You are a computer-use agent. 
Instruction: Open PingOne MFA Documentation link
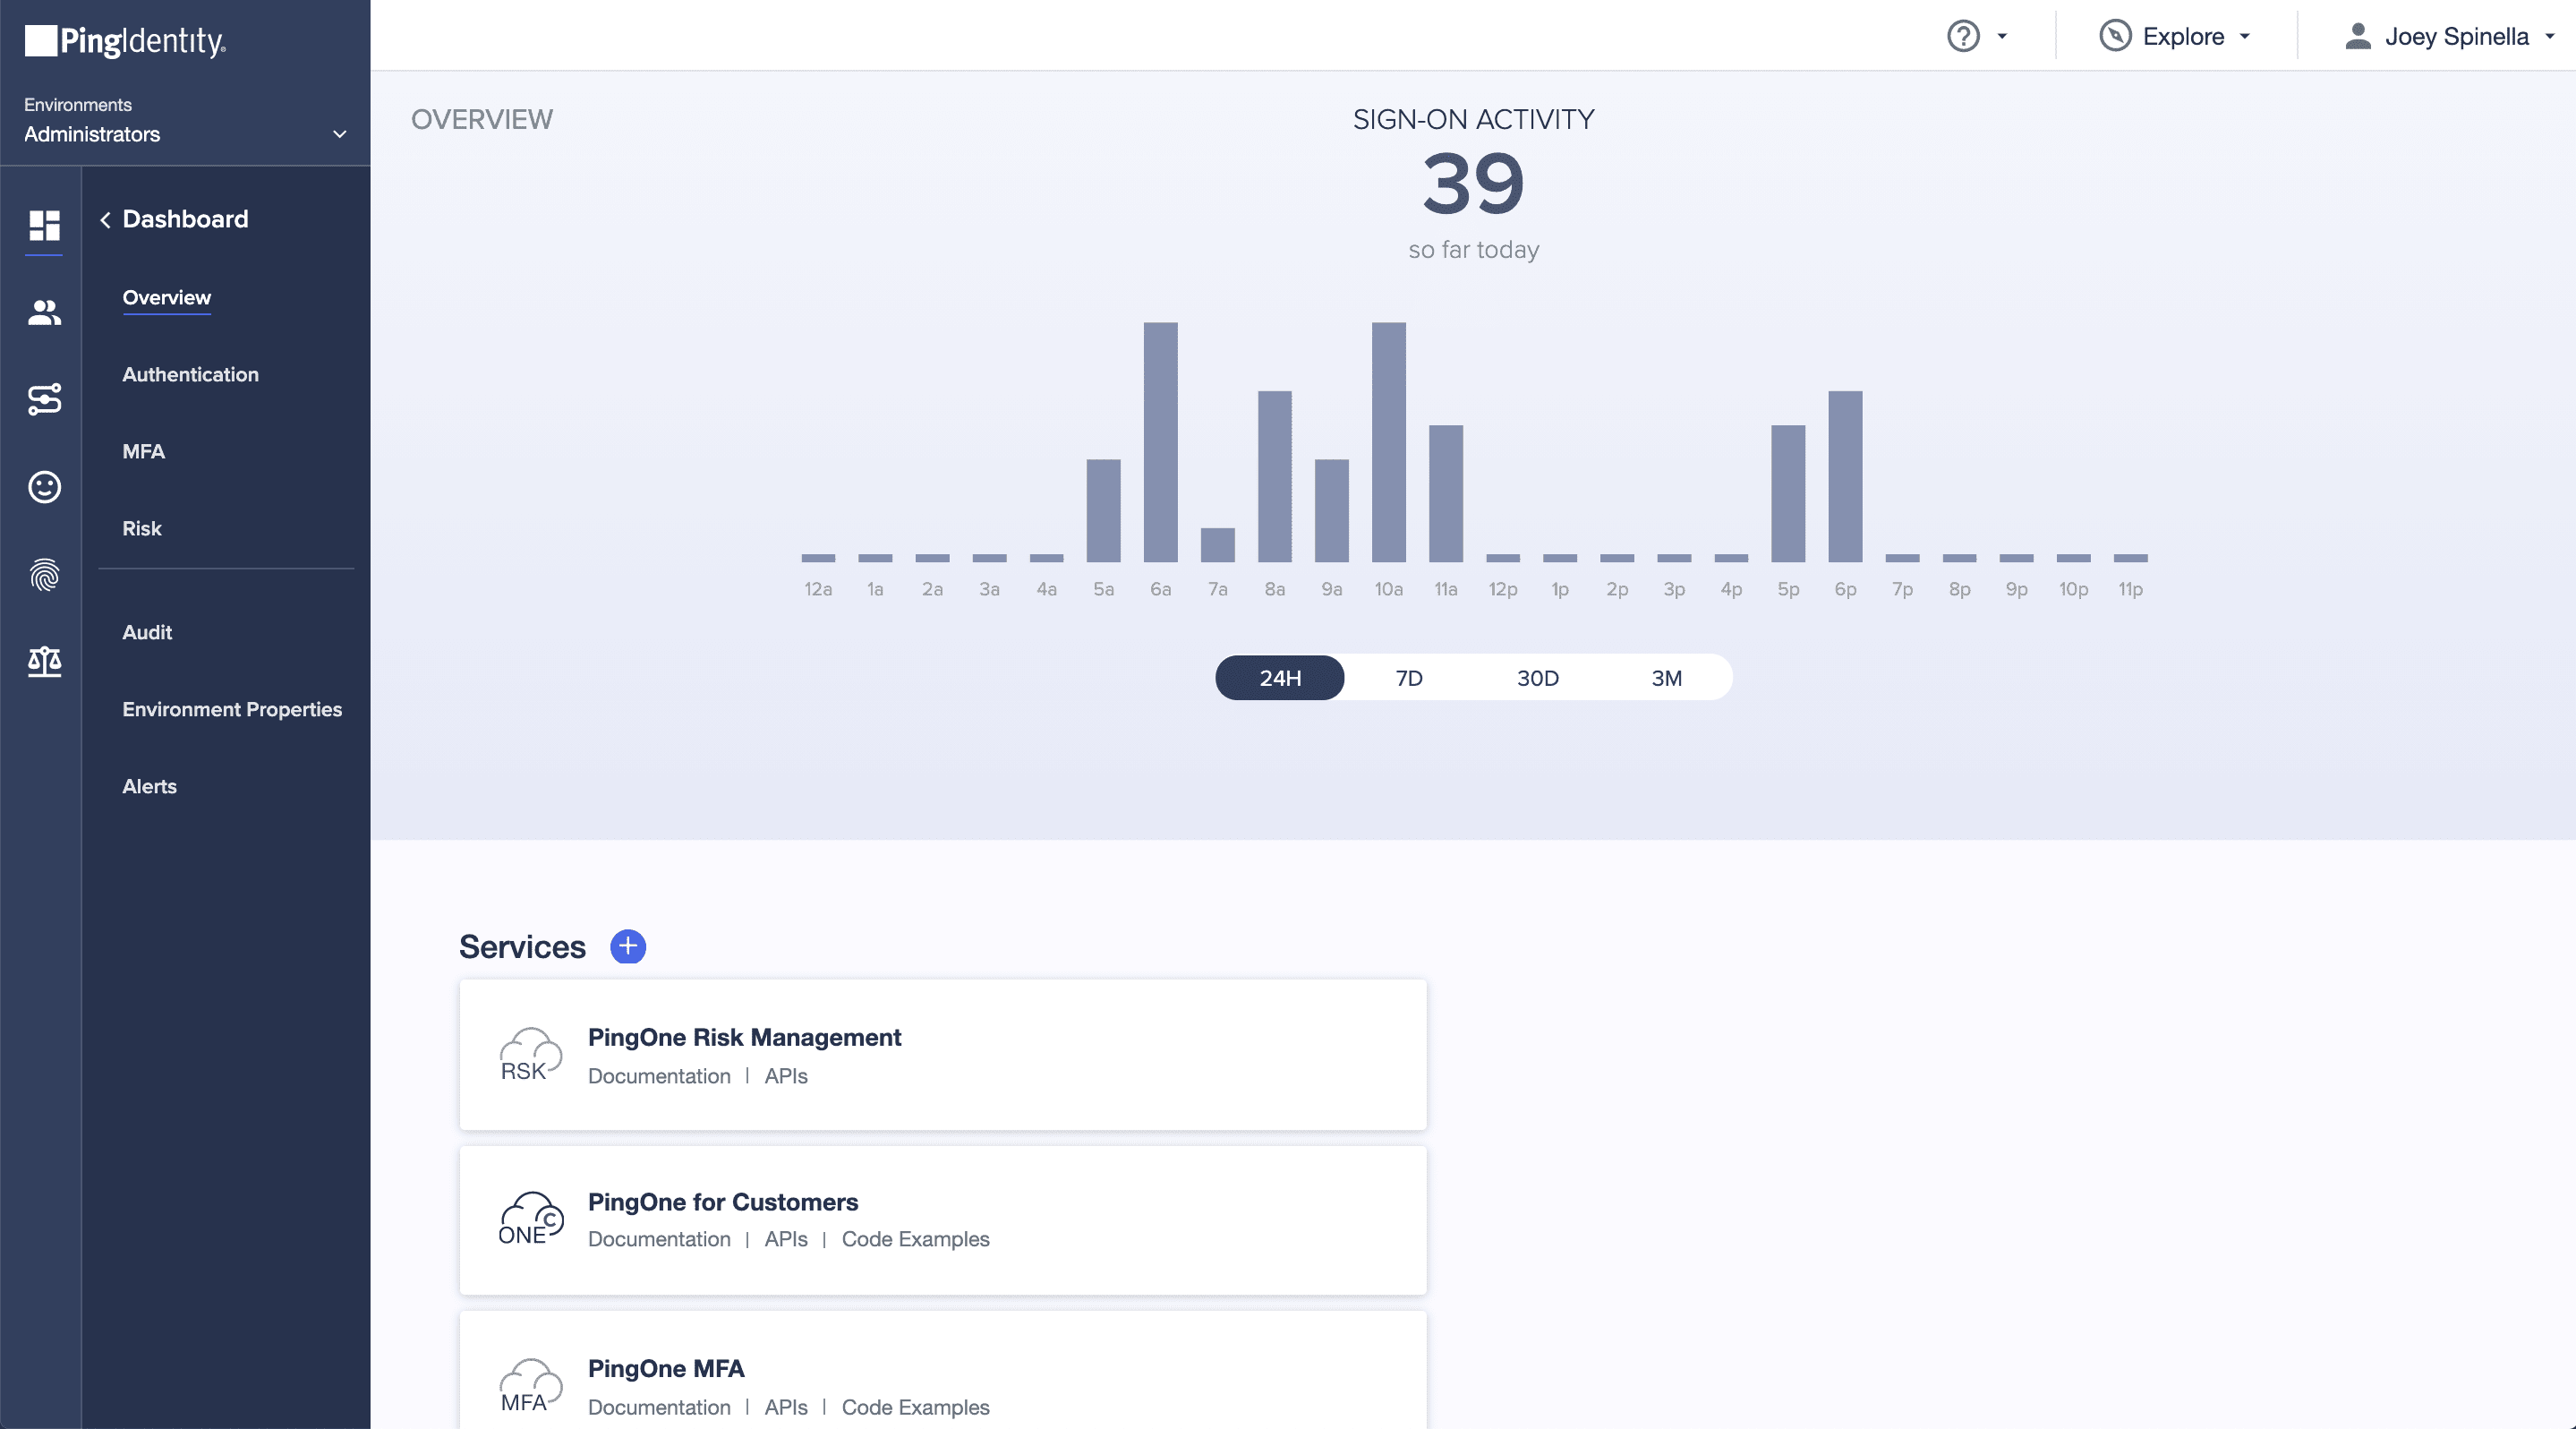pos(659,1407)
